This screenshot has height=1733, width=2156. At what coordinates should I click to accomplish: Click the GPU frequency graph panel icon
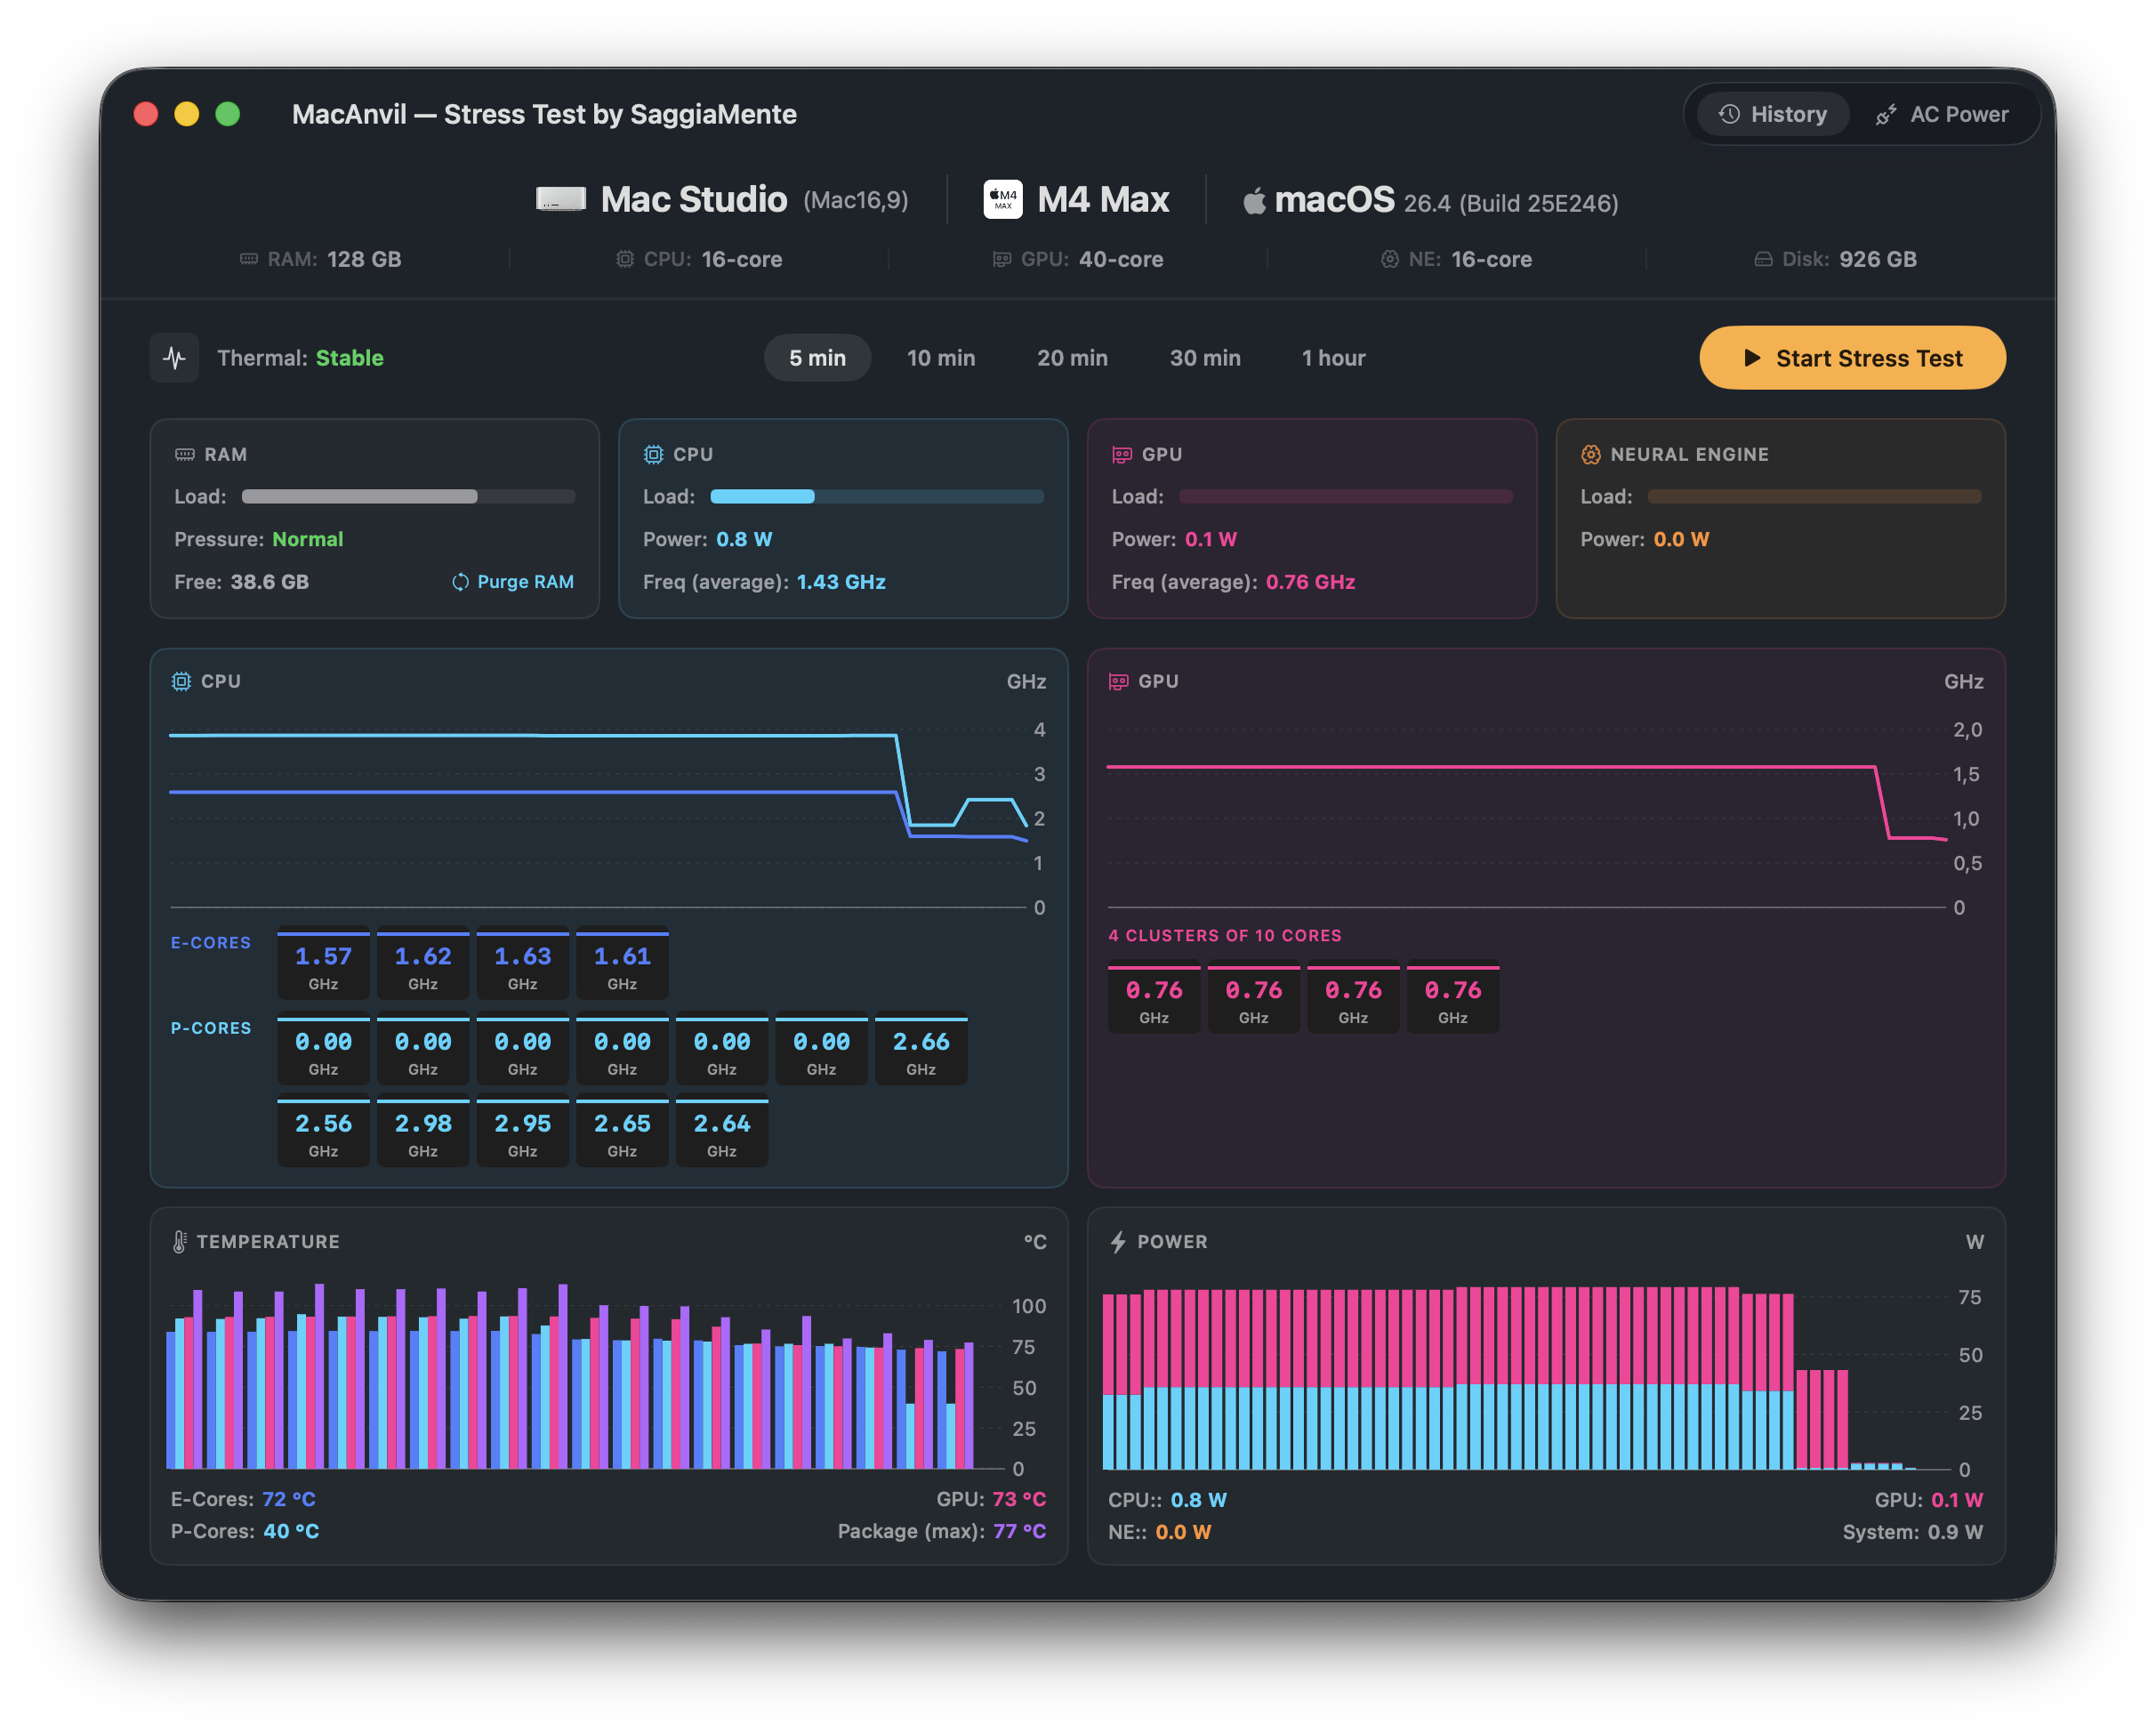click(1118, 681)
